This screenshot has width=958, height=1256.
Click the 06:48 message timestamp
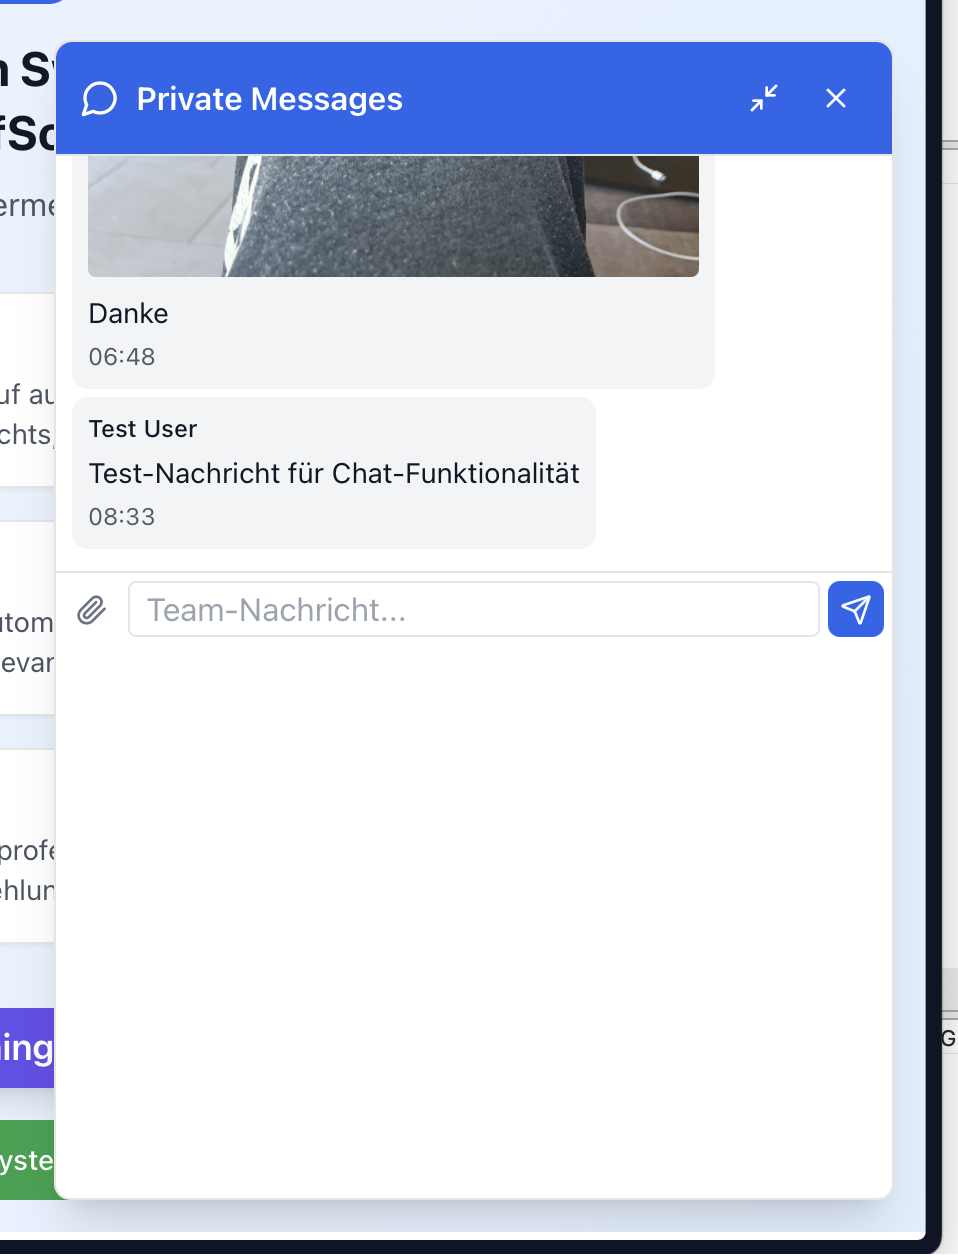click(x=122, y=357)
